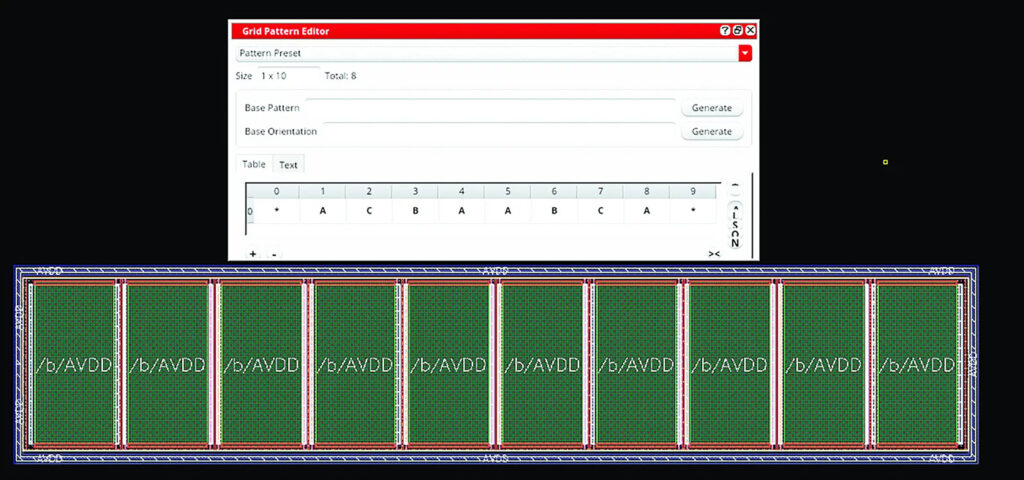Viewport: 1024px width, 480px height.
Task: Click the >< collapse icon
Action: click(714, 254)
